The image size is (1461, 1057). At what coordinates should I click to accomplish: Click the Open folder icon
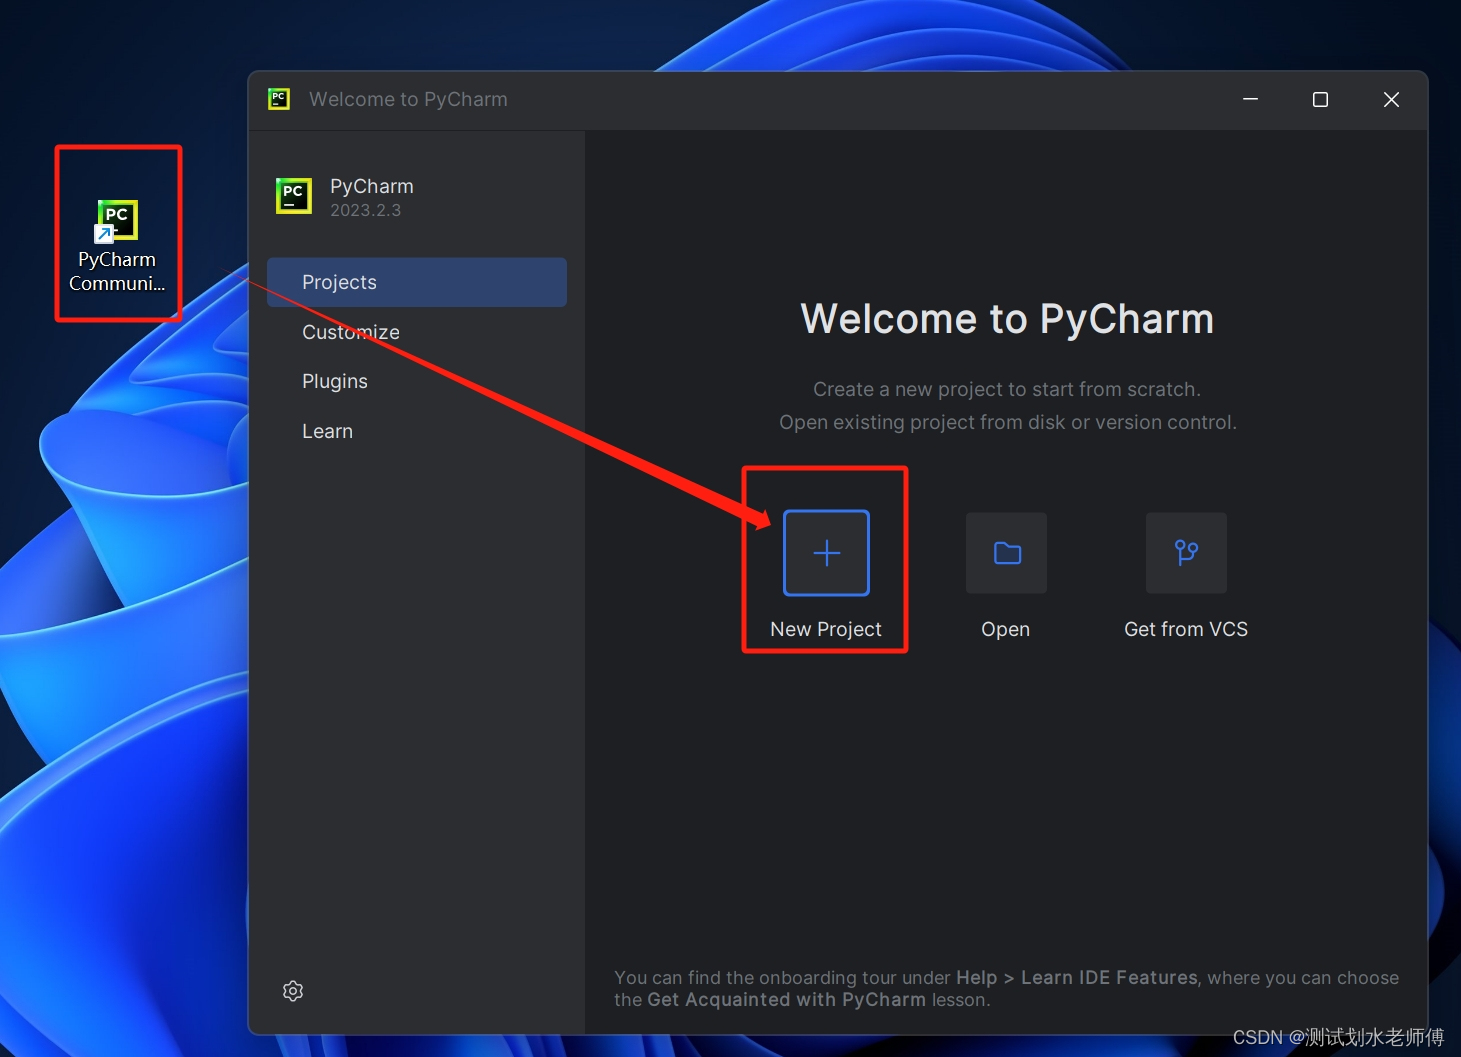(1006, 553)
